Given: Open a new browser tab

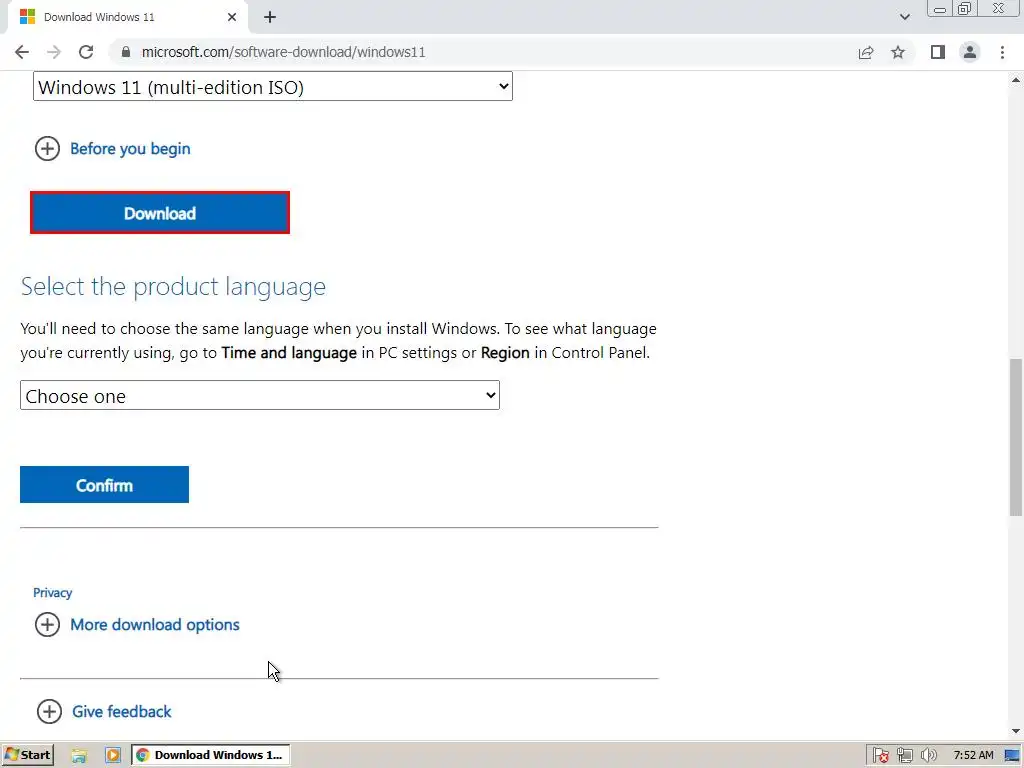Looking at the screenshot, I should coord(270,18).
